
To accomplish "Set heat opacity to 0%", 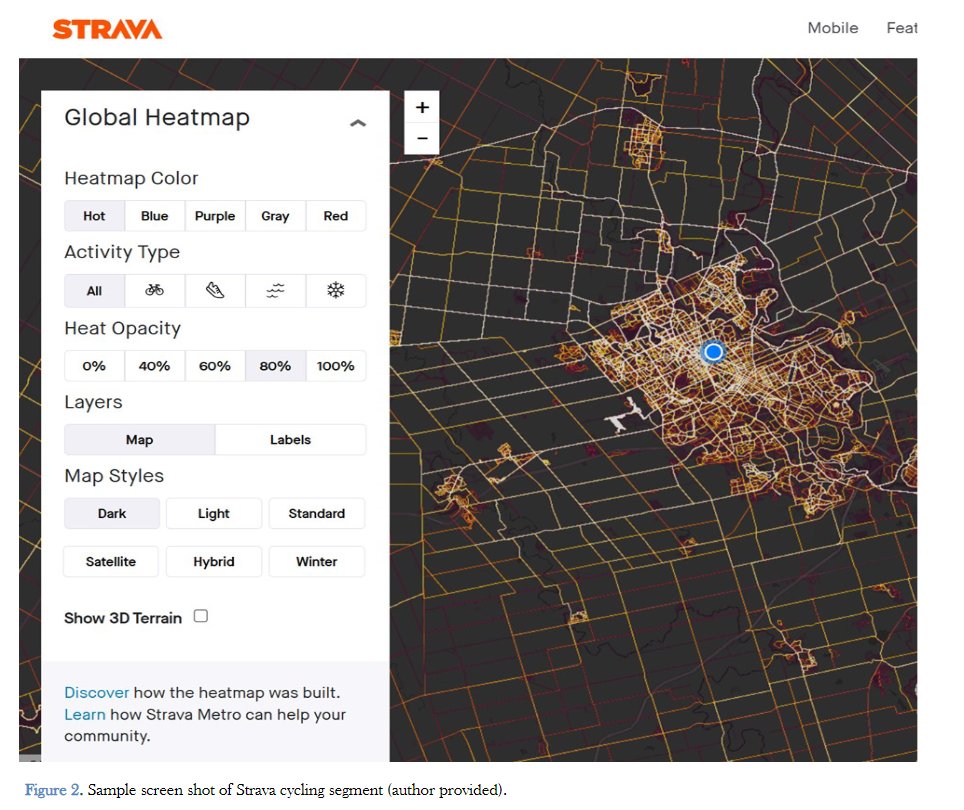I will 94,366.
